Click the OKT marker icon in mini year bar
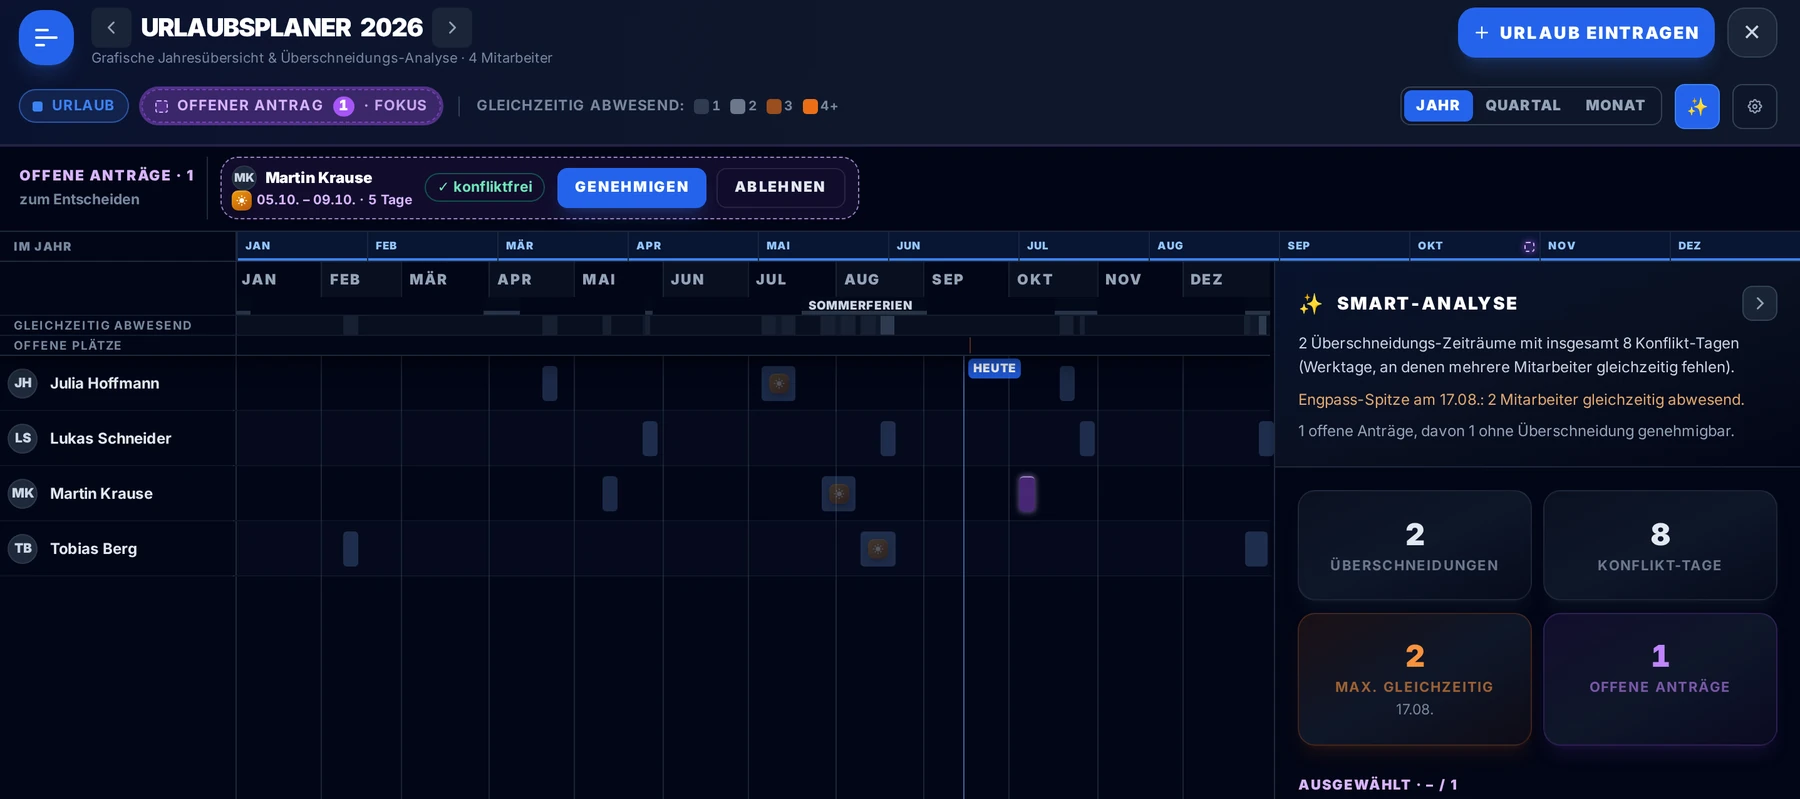Screen dimensions: 1800x799 click(1529, 247)
